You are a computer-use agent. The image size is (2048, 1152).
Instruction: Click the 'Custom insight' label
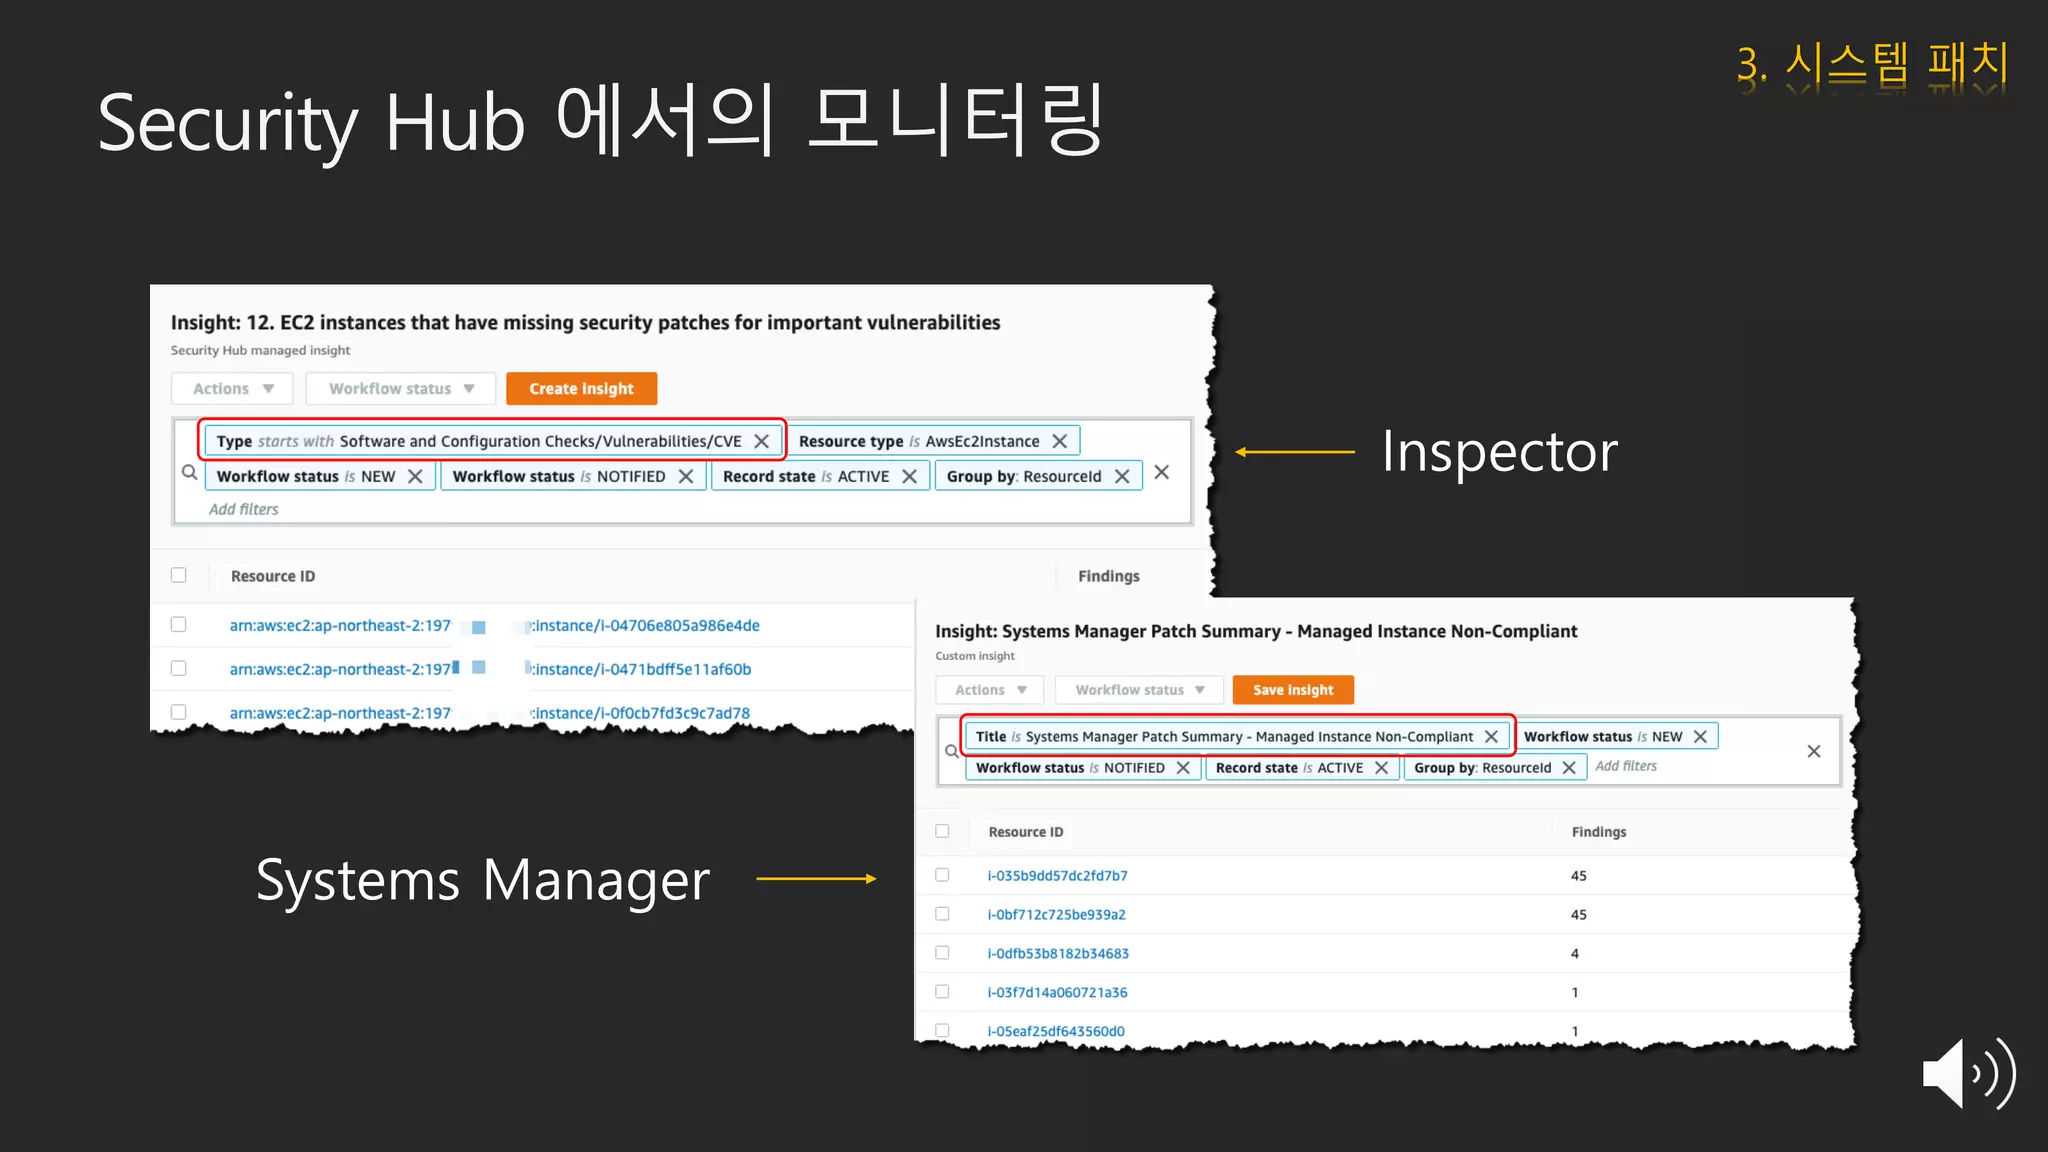[975, 656]
